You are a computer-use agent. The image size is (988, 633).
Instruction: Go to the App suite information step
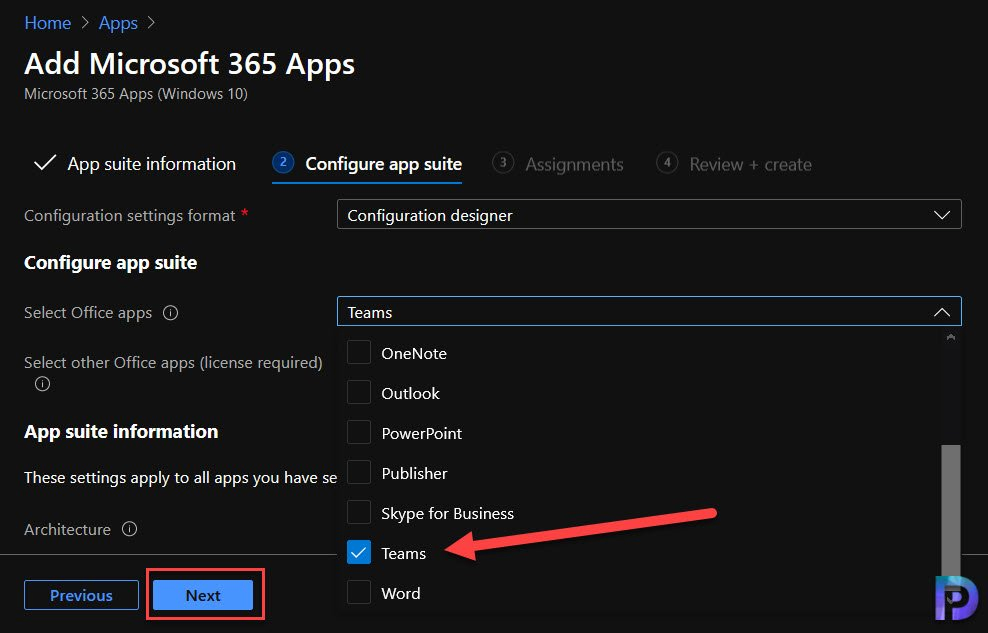[135, 164]
